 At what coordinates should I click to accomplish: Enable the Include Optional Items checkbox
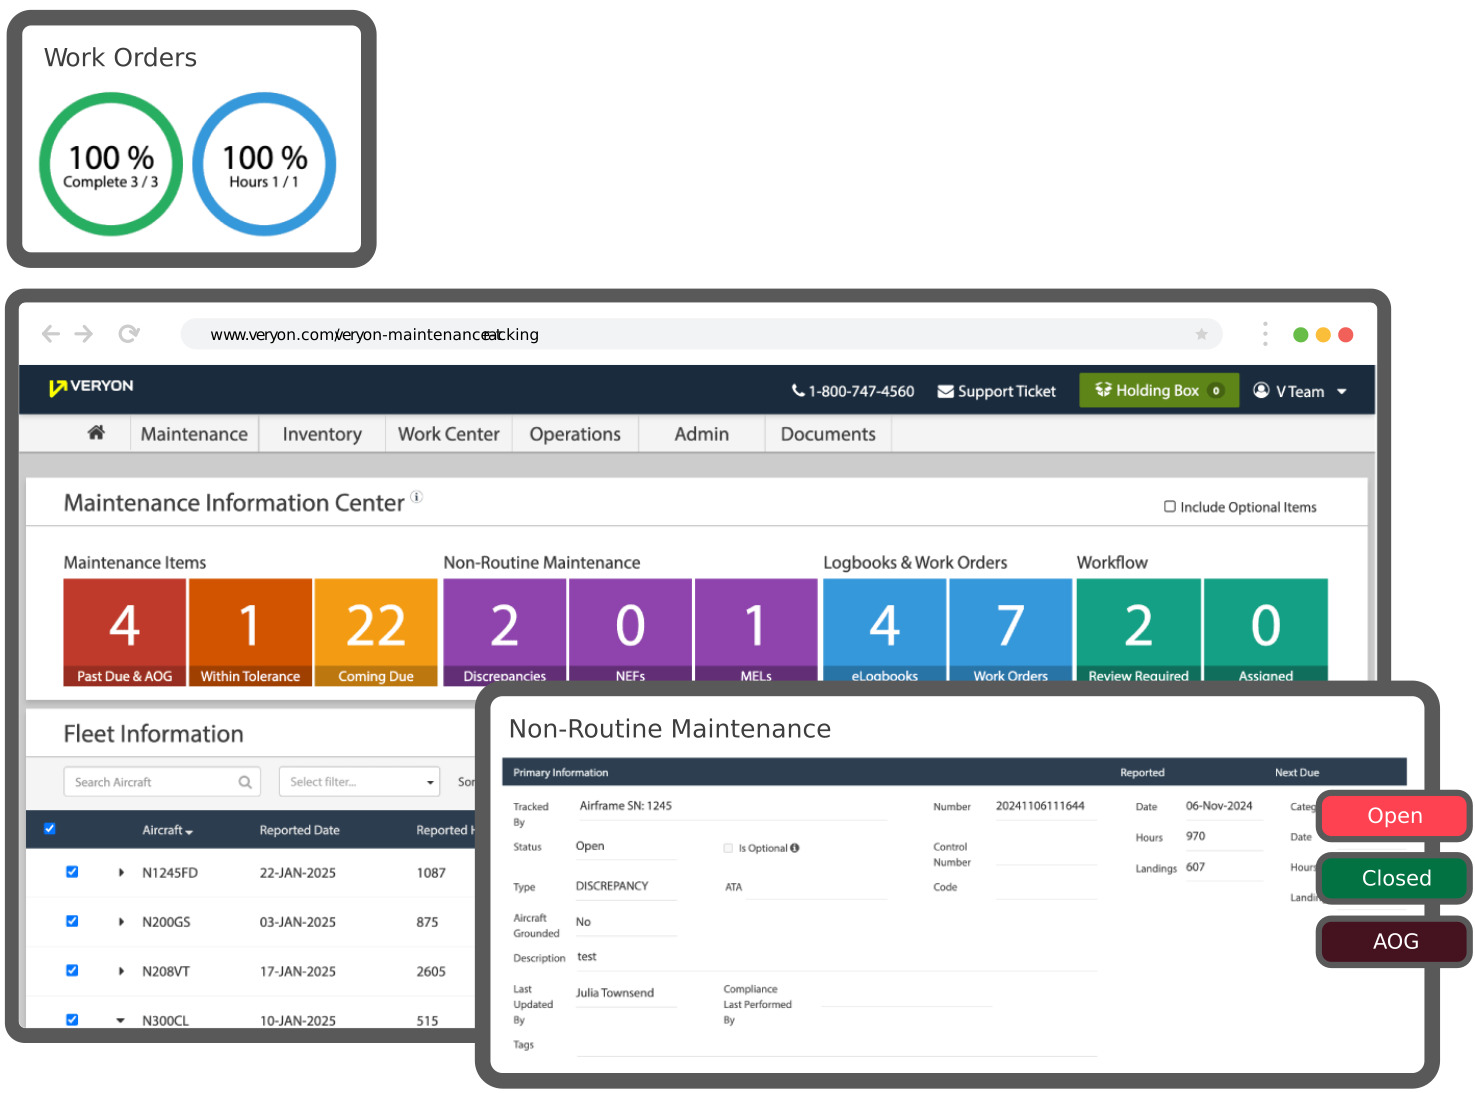(1170, 507)
